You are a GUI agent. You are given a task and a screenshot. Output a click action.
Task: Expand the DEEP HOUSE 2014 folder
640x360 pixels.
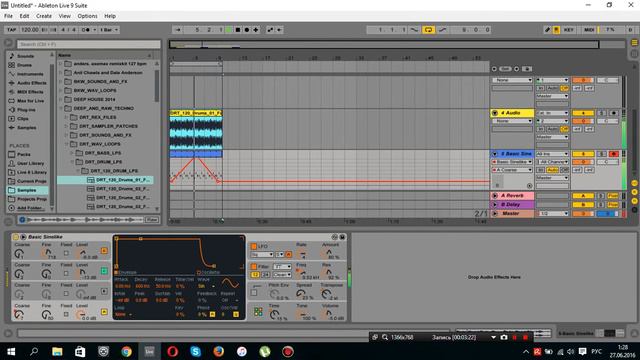pyautogui.click(x=61, y=99)
